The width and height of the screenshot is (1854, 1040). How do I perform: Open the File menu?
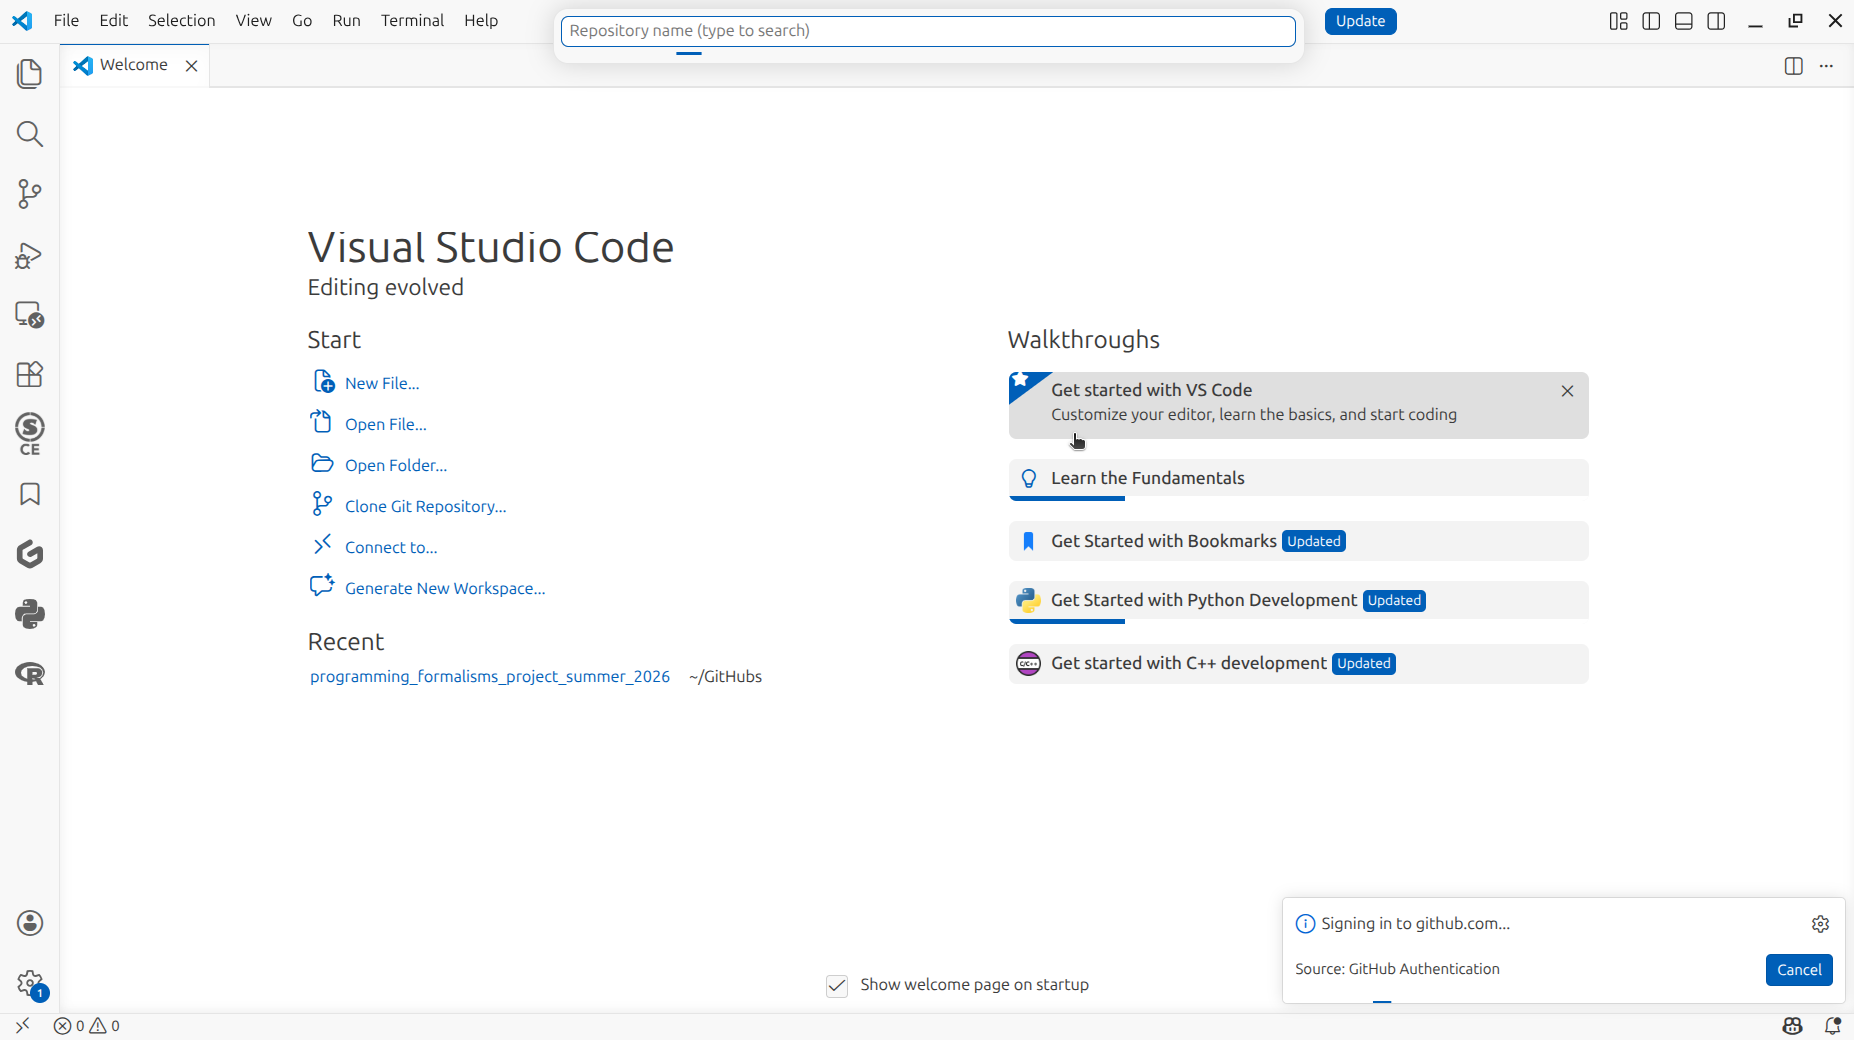click(x=66, y=21)
